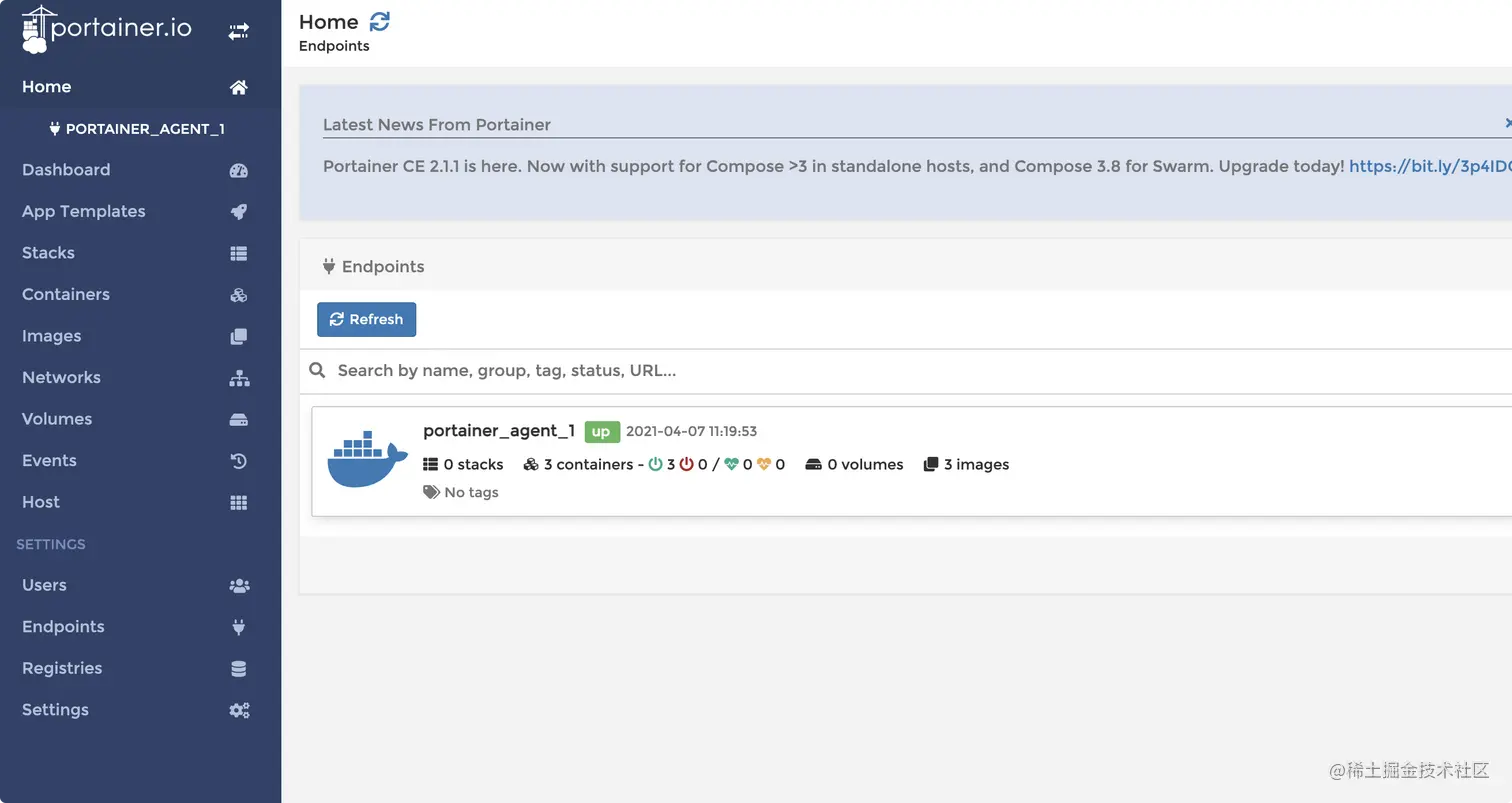Click the Volumes drive icon in sidebar
This screenshot has width=1512, height=803.
click(238, 420)
